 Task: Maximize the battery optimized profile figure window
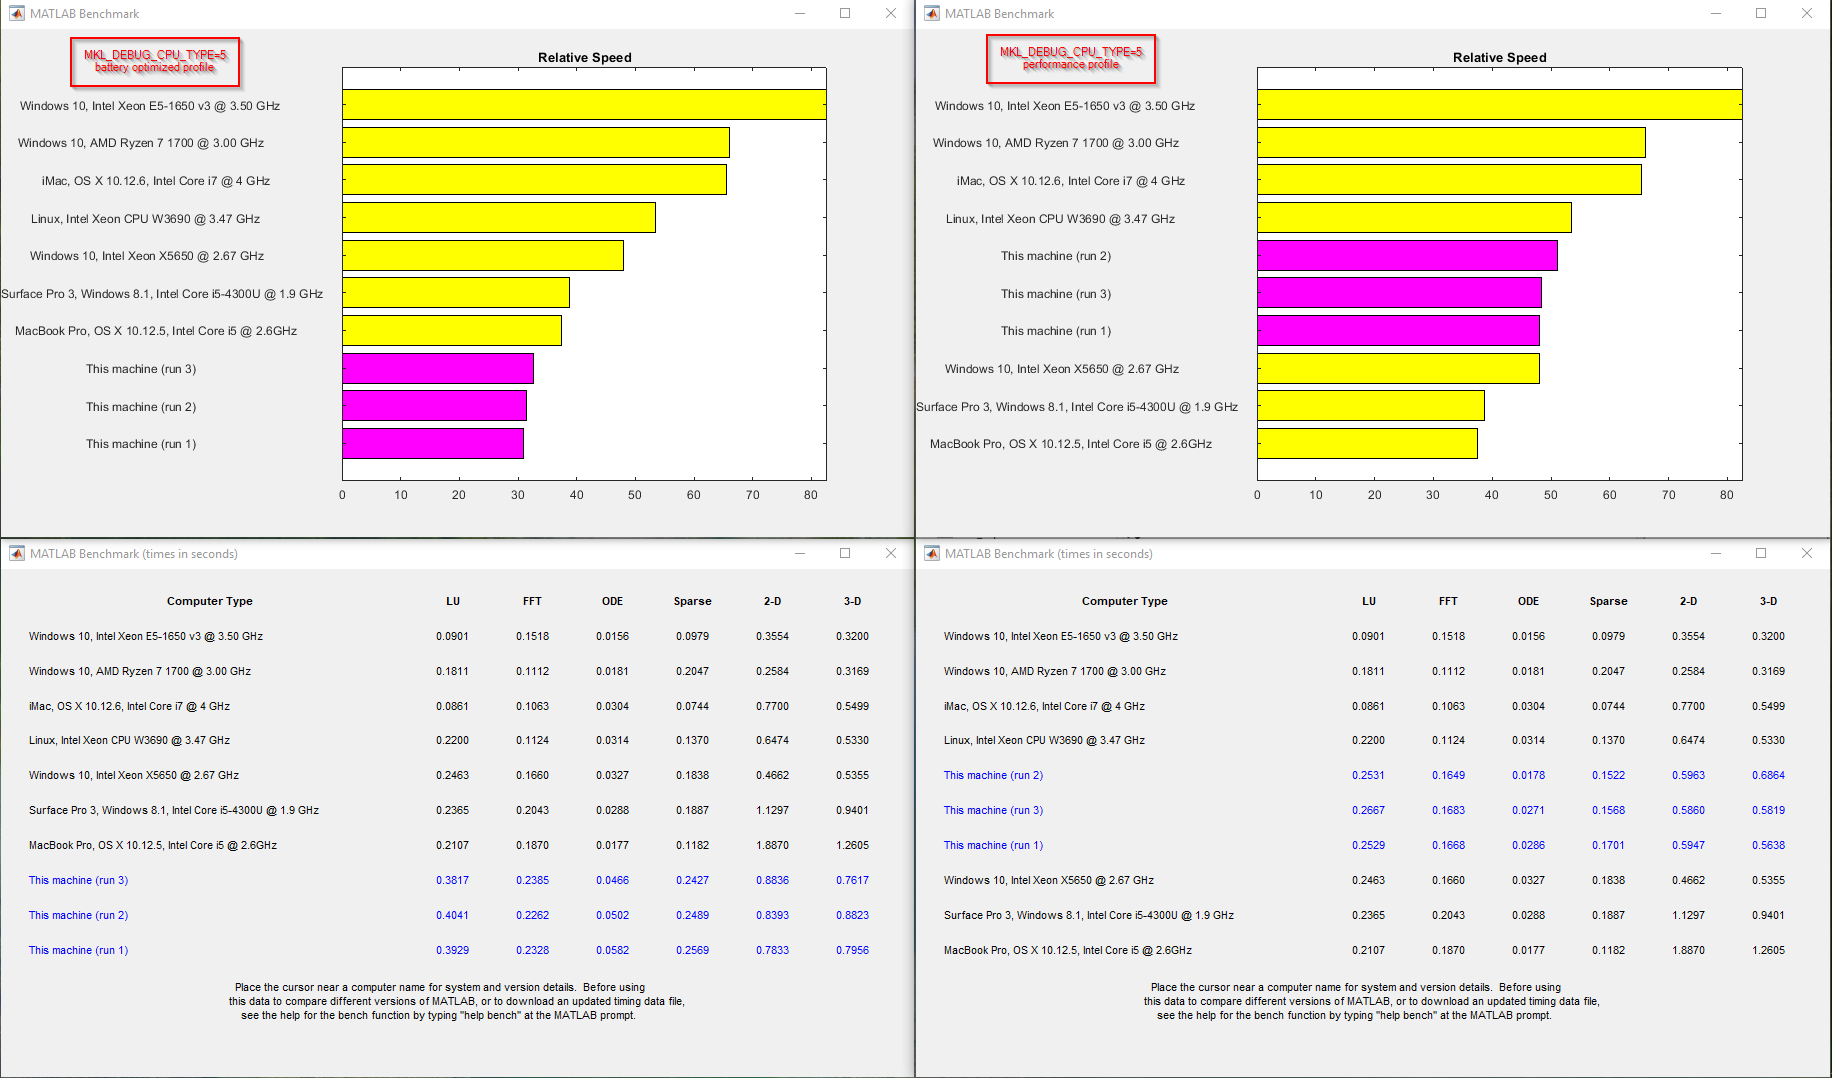845,14
